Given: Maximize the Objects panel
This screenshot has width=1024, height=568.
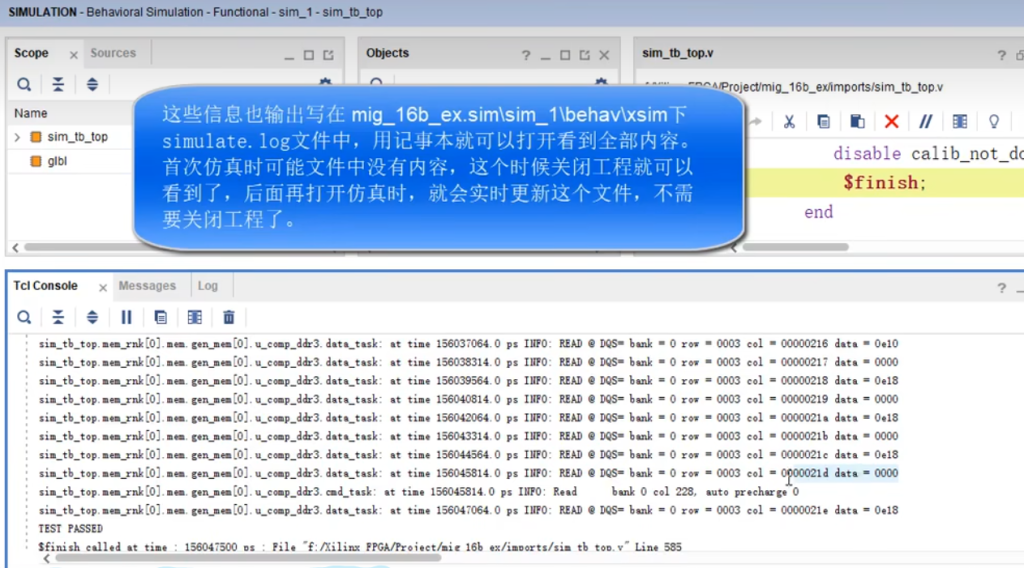Looking at the screenshot, I should [x=565, y=55].
